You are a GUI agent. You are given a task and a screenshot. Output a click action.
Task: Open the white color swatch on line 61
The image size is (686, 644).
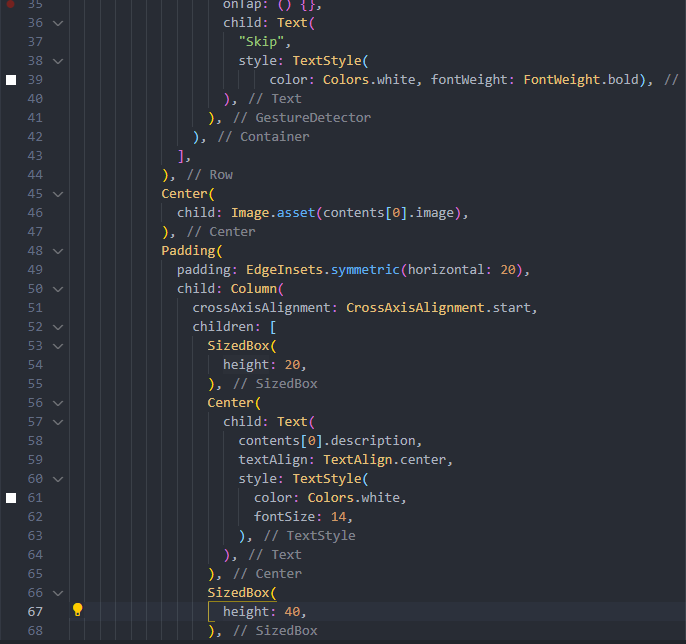(x=11, y=497)
